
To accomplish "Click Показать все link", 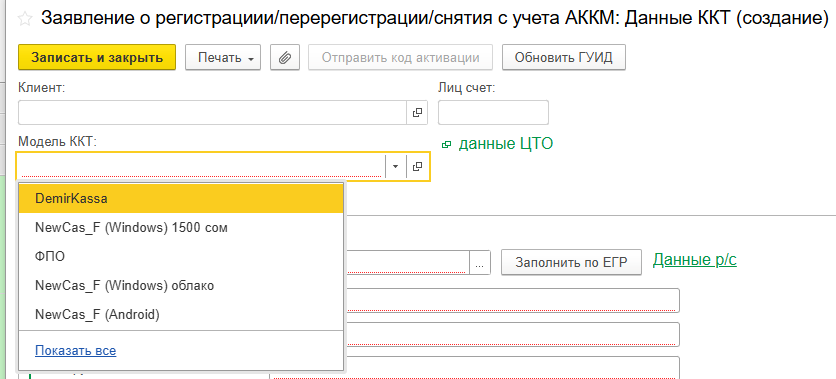I will [x=76, y=350].
